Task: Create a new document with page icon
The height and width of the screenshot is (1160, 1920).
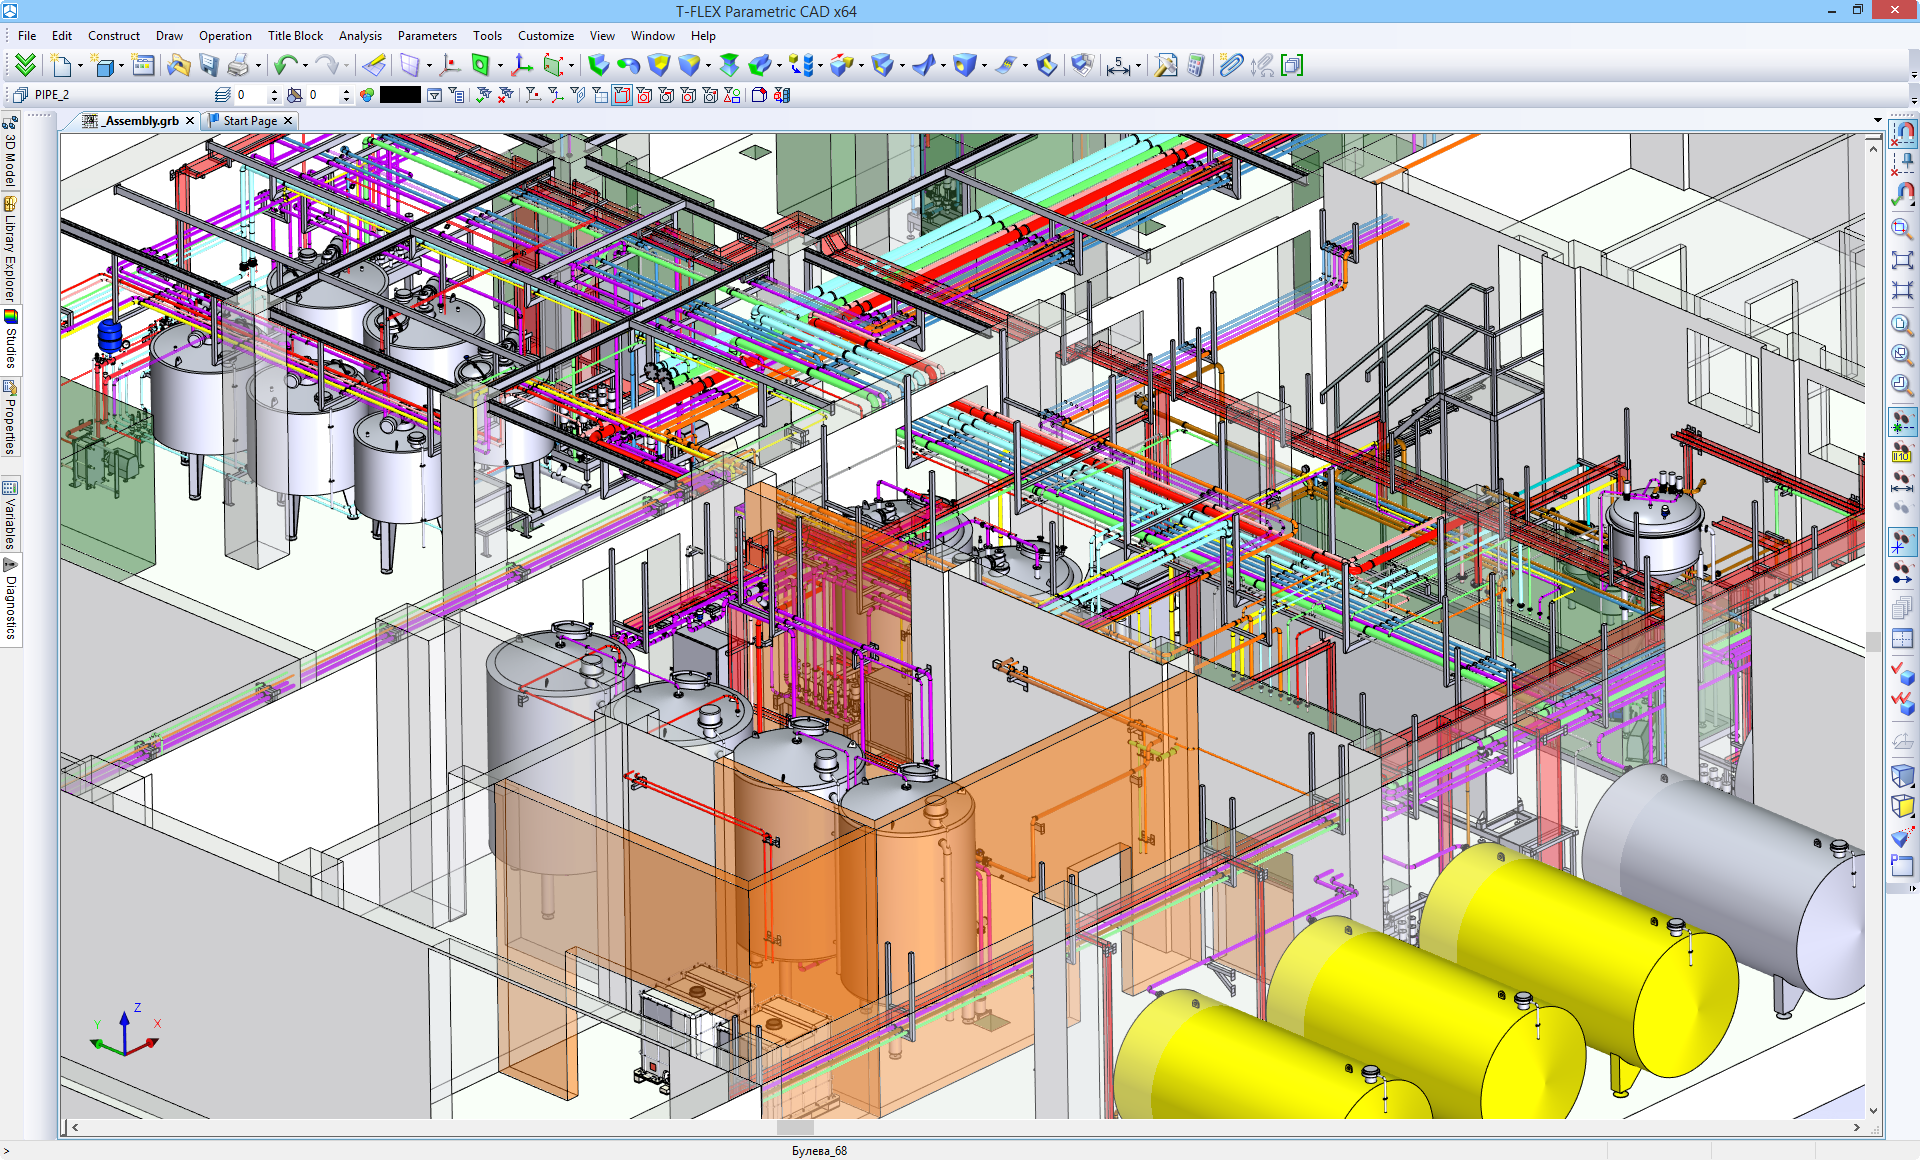Action: (62, 65)
